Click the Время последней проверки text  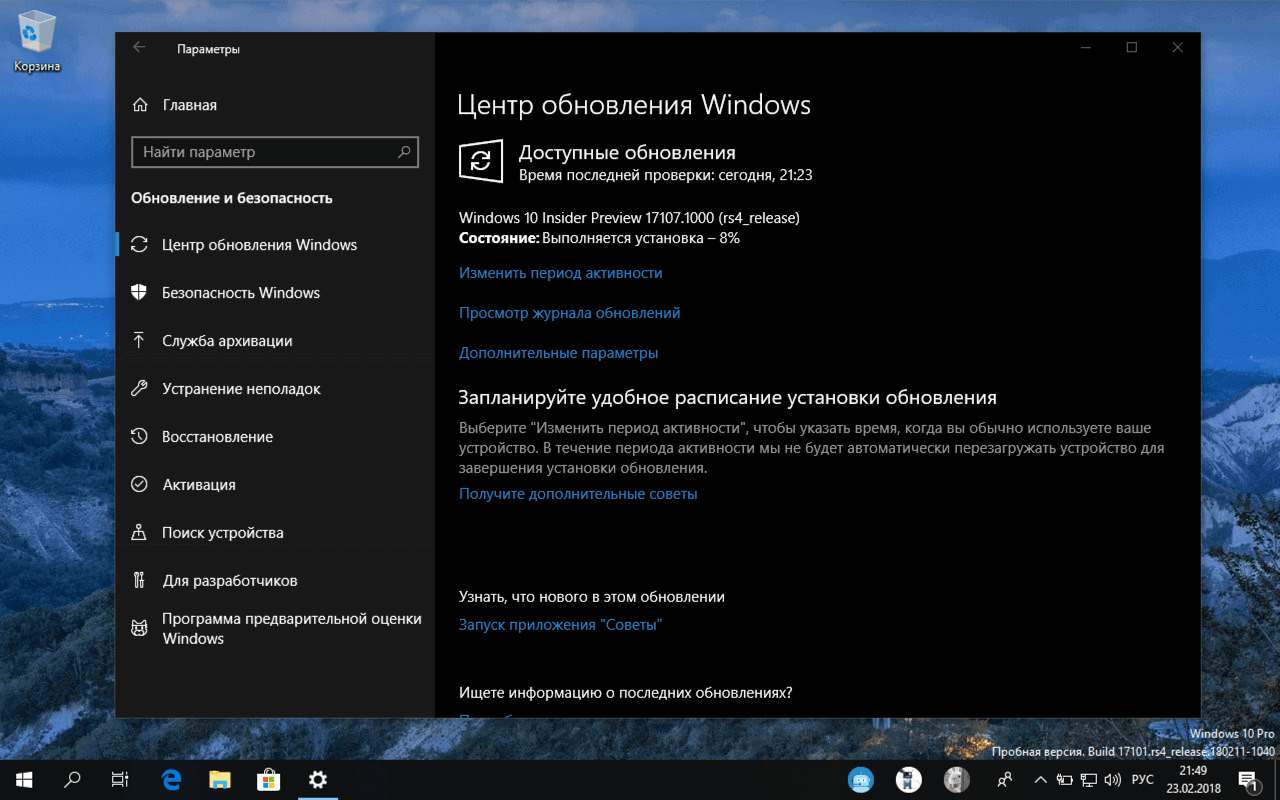[x=666, y=175]
